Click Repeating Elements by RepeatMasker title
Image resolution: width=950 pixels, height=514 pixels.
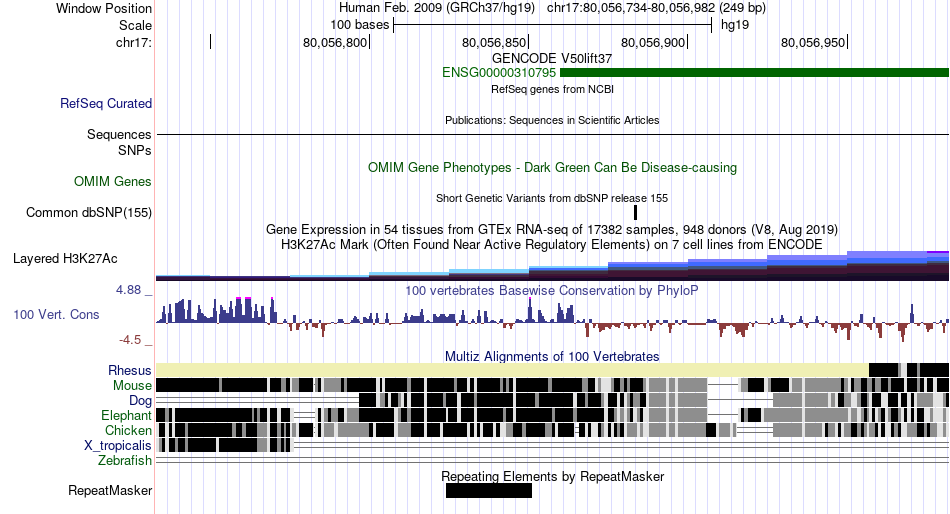click(552, 476)
